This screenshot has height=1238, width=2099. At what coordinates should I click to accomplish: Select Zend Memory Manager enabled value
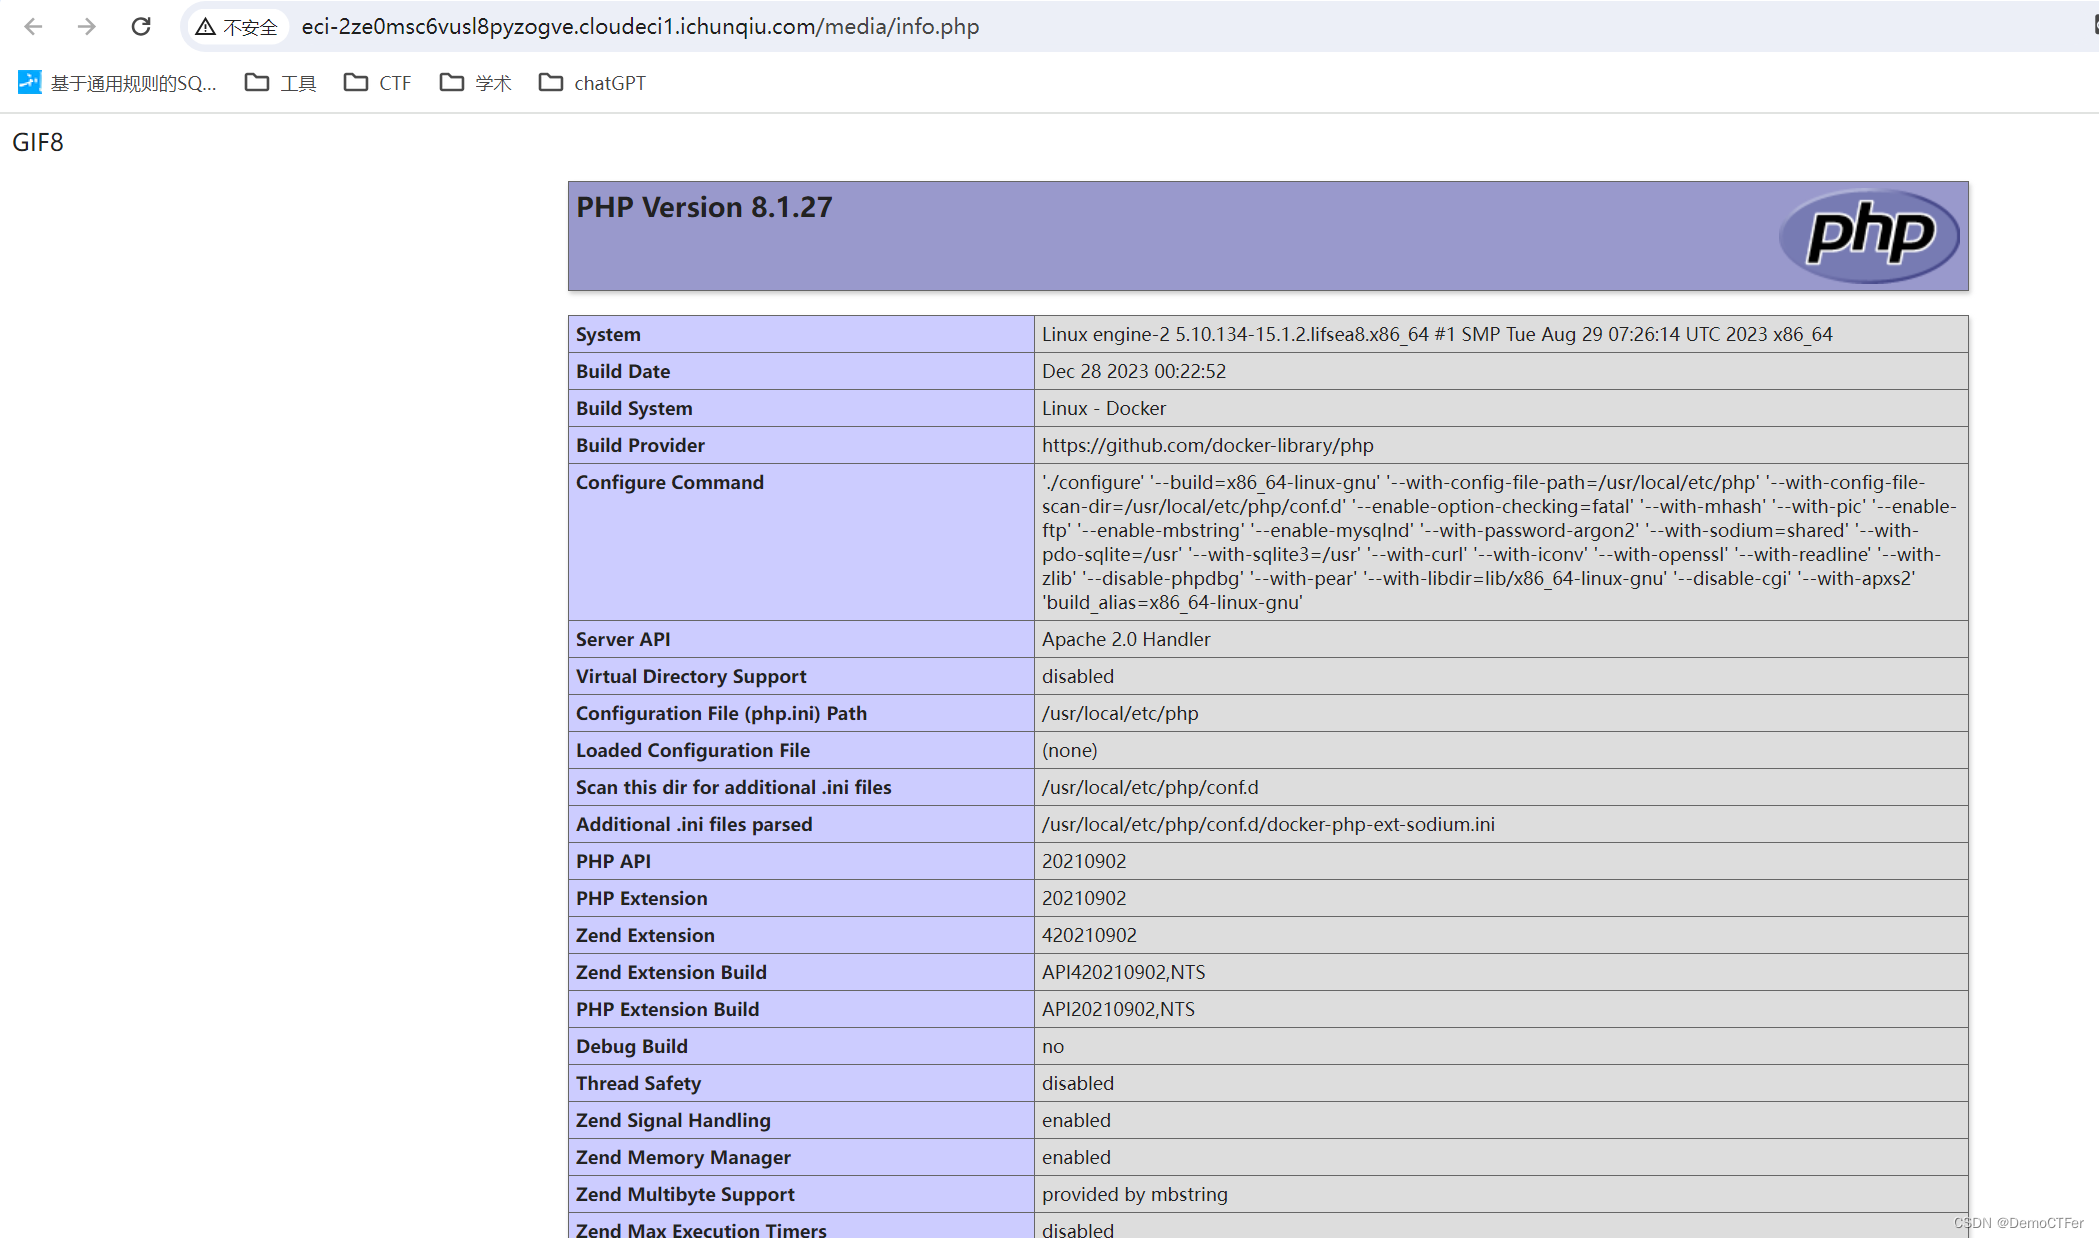point(1076,1157)
